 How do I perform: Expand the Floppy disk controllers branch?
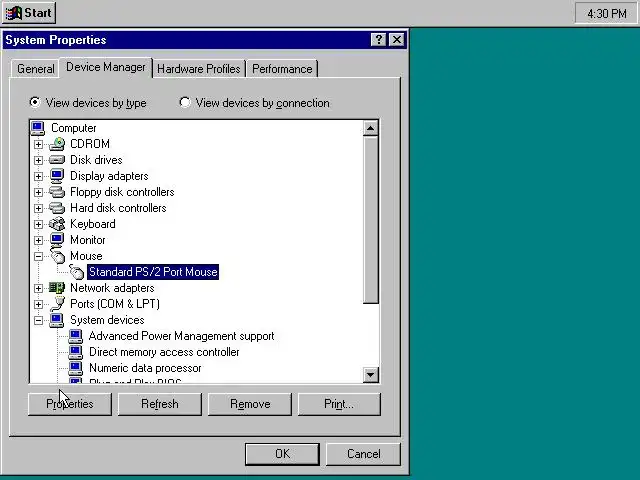point(38,192)
